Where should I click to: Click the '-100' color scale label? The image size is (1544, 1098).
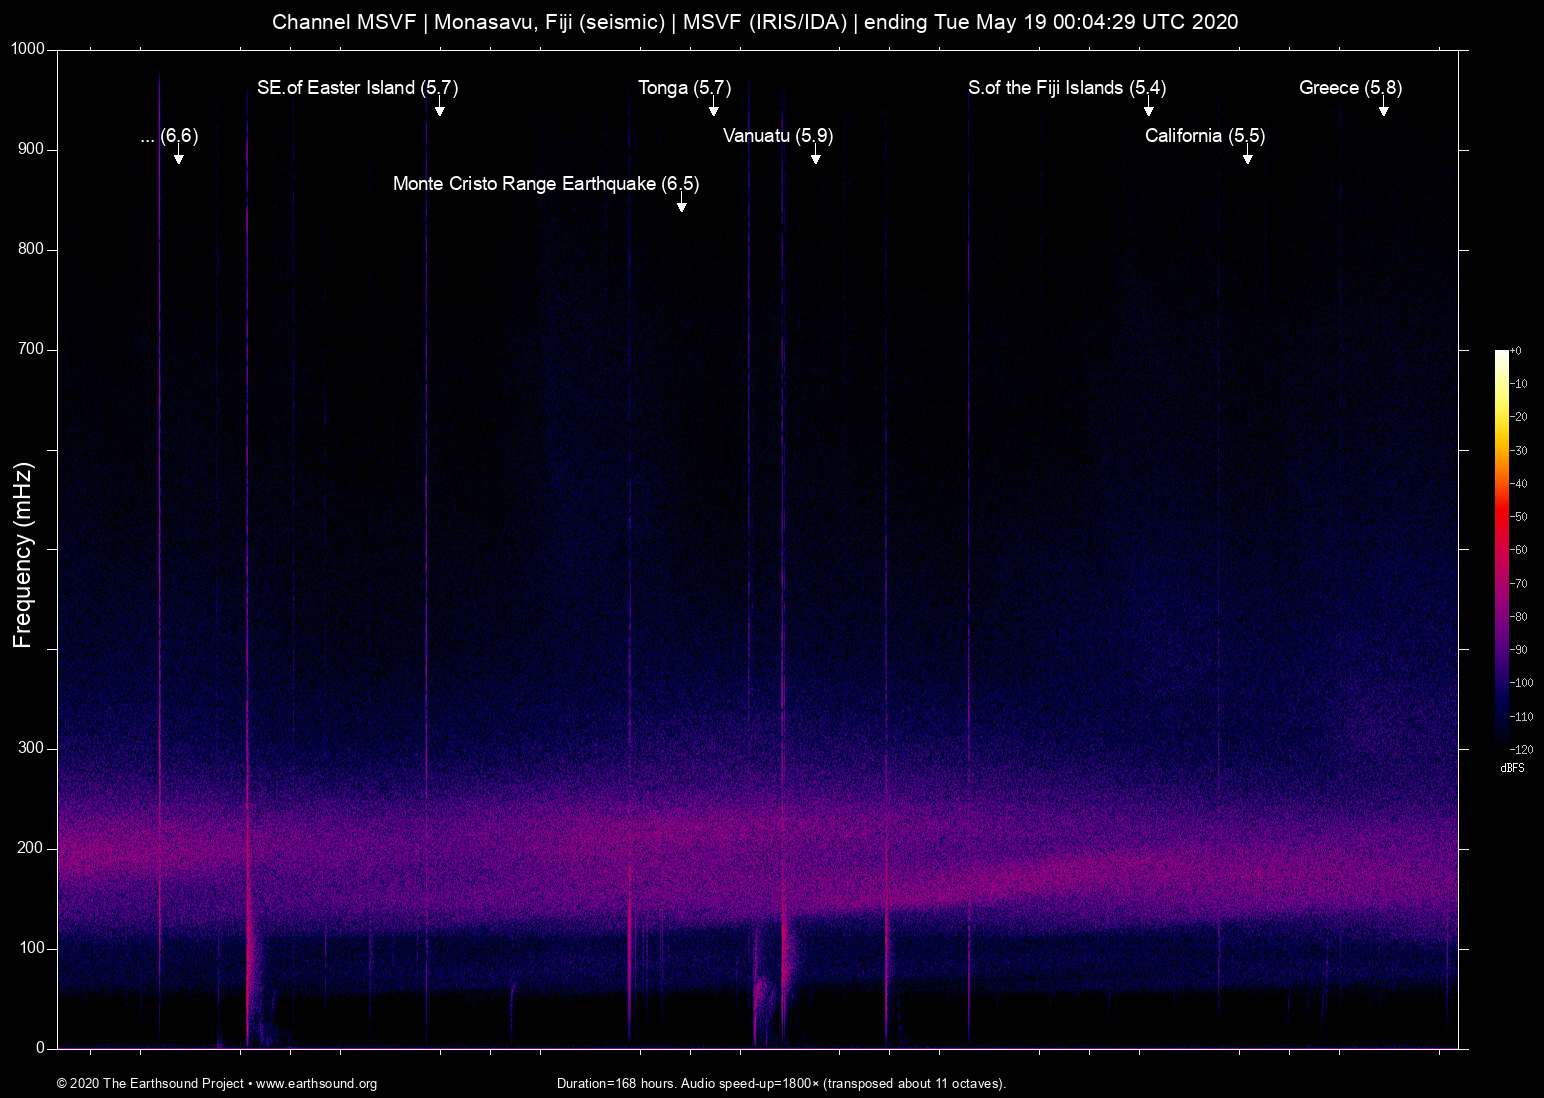pyautogui.click(x=1521, y=683)
